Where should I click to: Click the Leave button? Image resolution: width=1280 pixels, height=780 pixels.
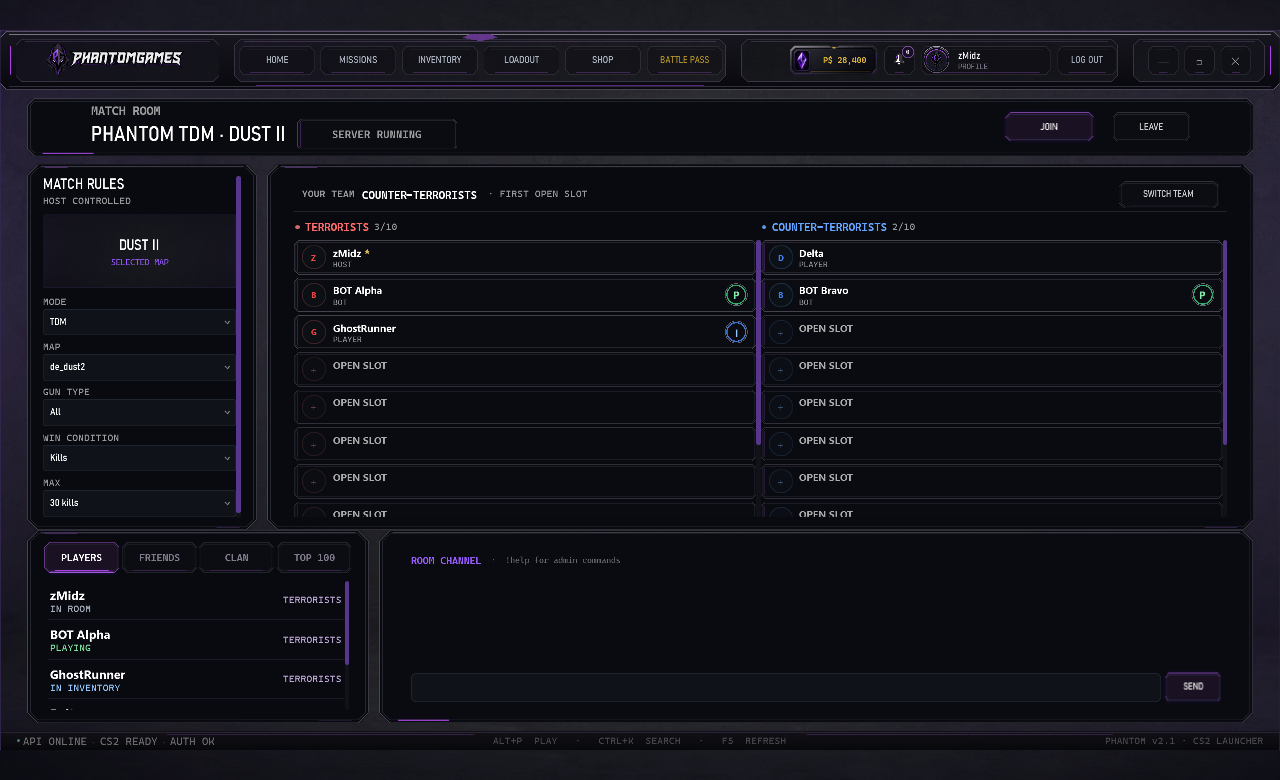[1151, 127]
